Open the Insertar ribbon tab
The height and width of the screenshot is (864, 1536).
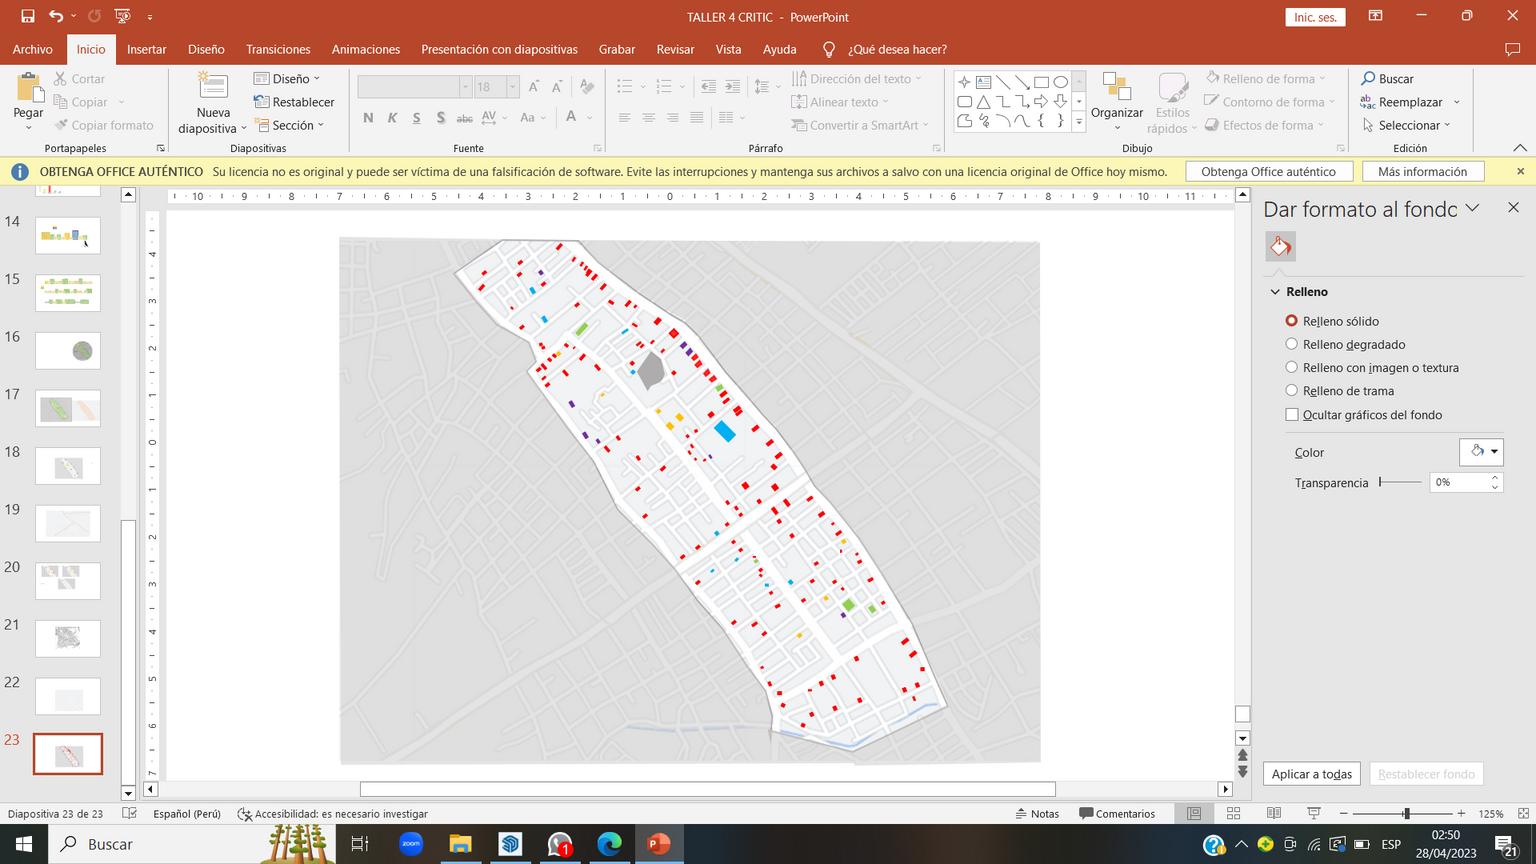(146, 49)
